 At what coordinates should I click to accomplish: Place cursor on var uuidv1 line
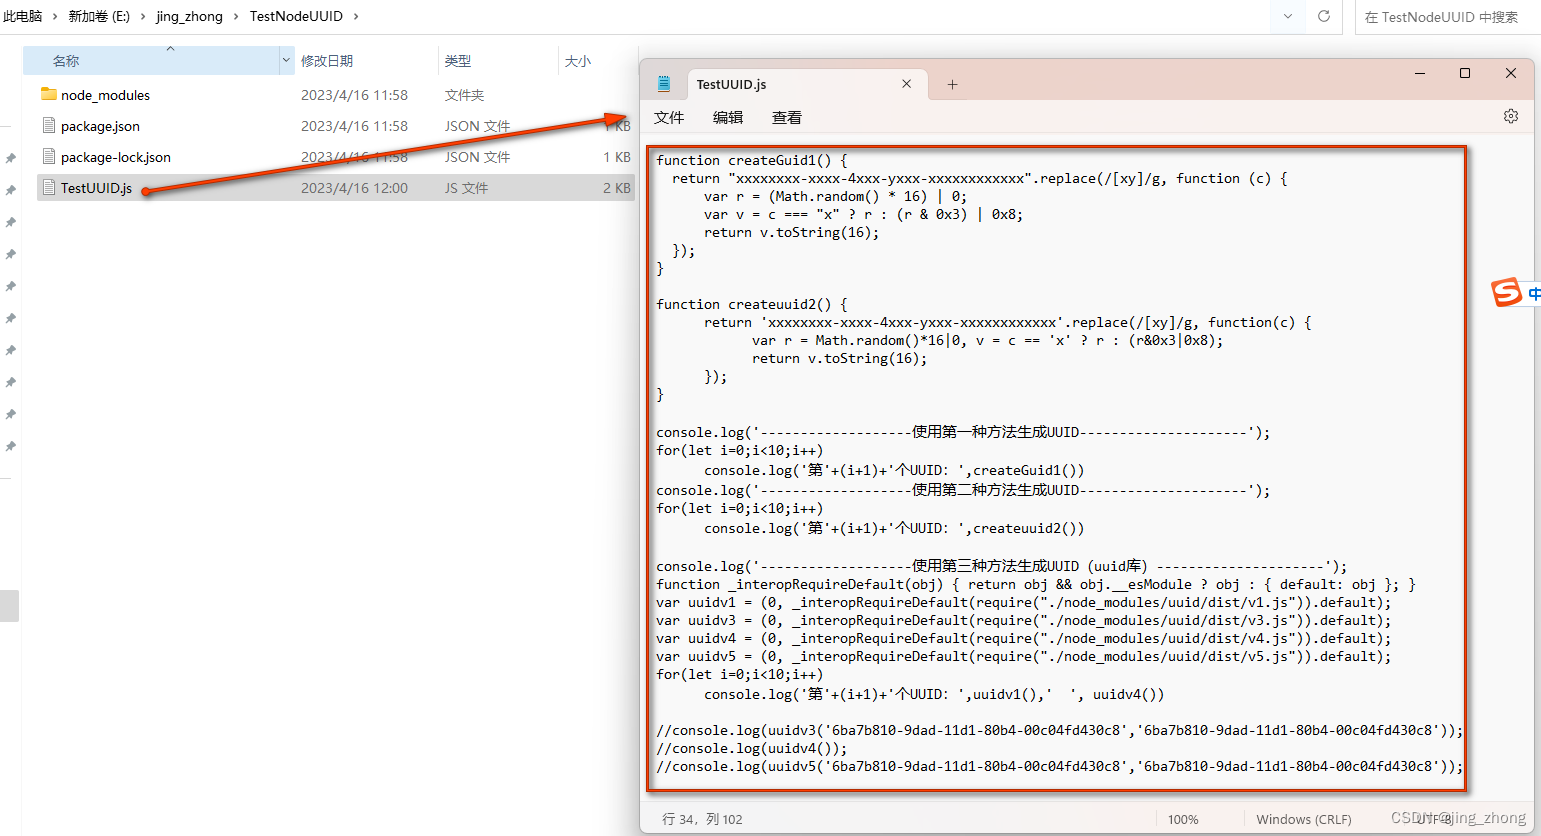(x=1023, y=602)
